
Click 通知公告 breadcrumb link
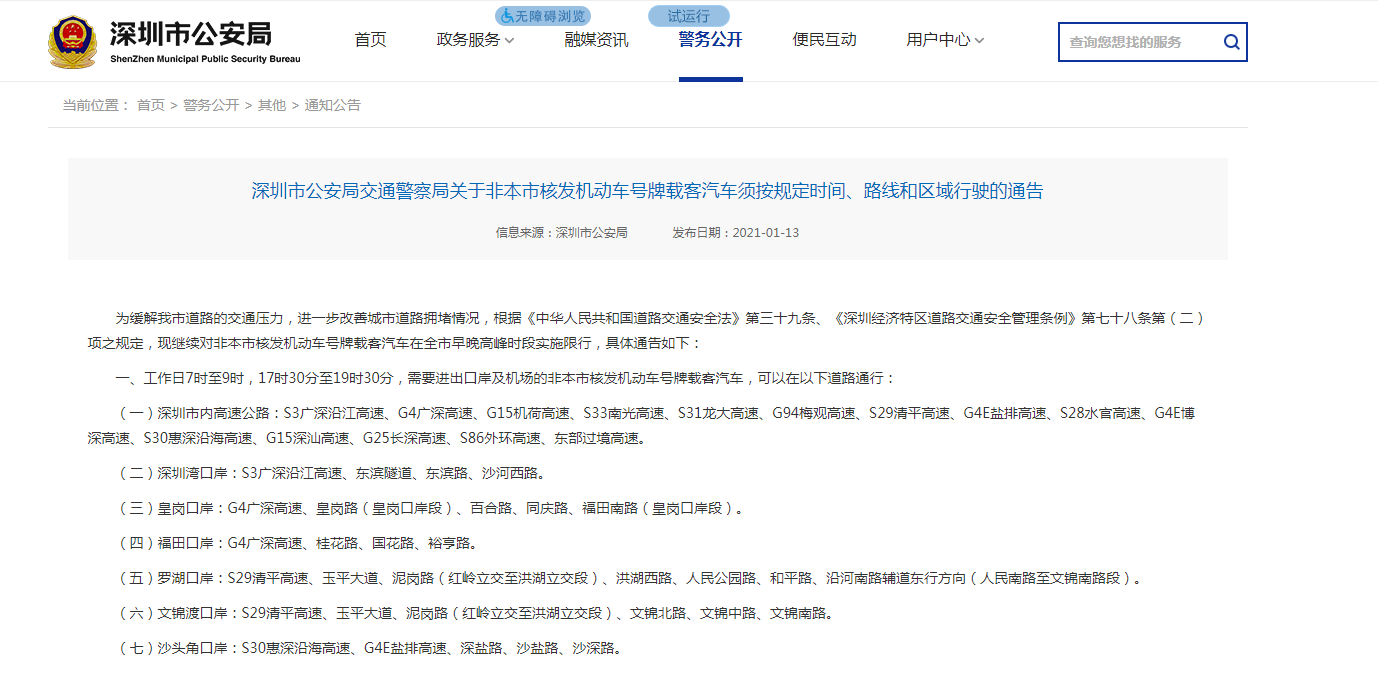tap(332, 105)
